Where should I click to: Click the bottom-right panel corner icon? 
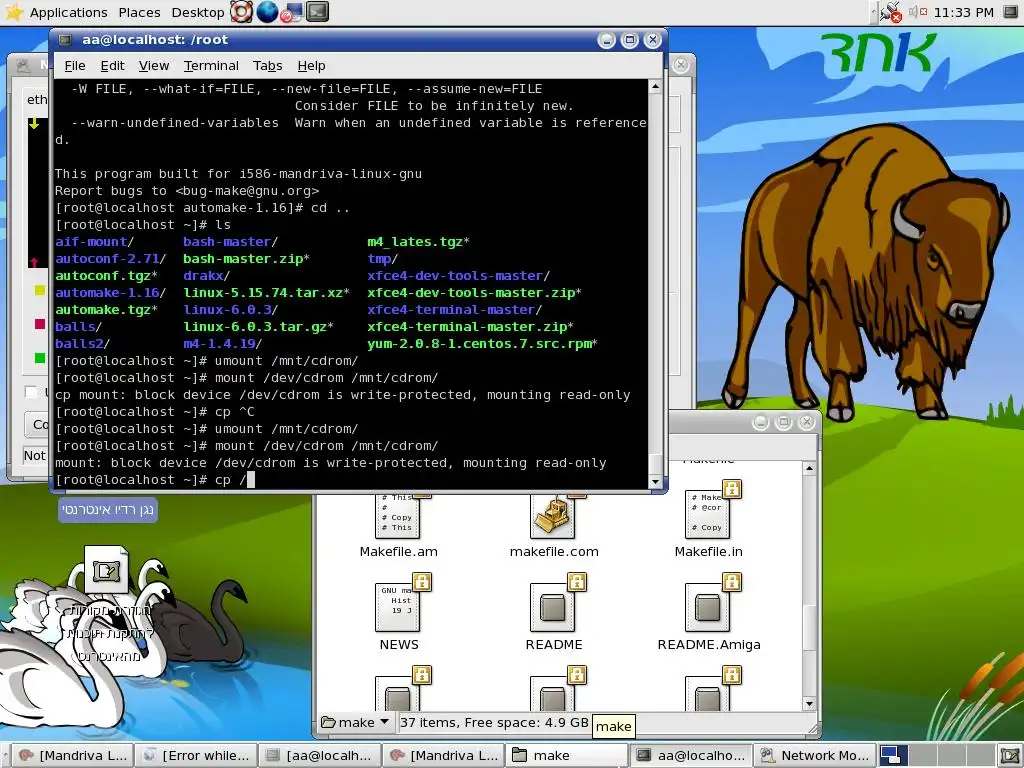(x=1008, y=756)
